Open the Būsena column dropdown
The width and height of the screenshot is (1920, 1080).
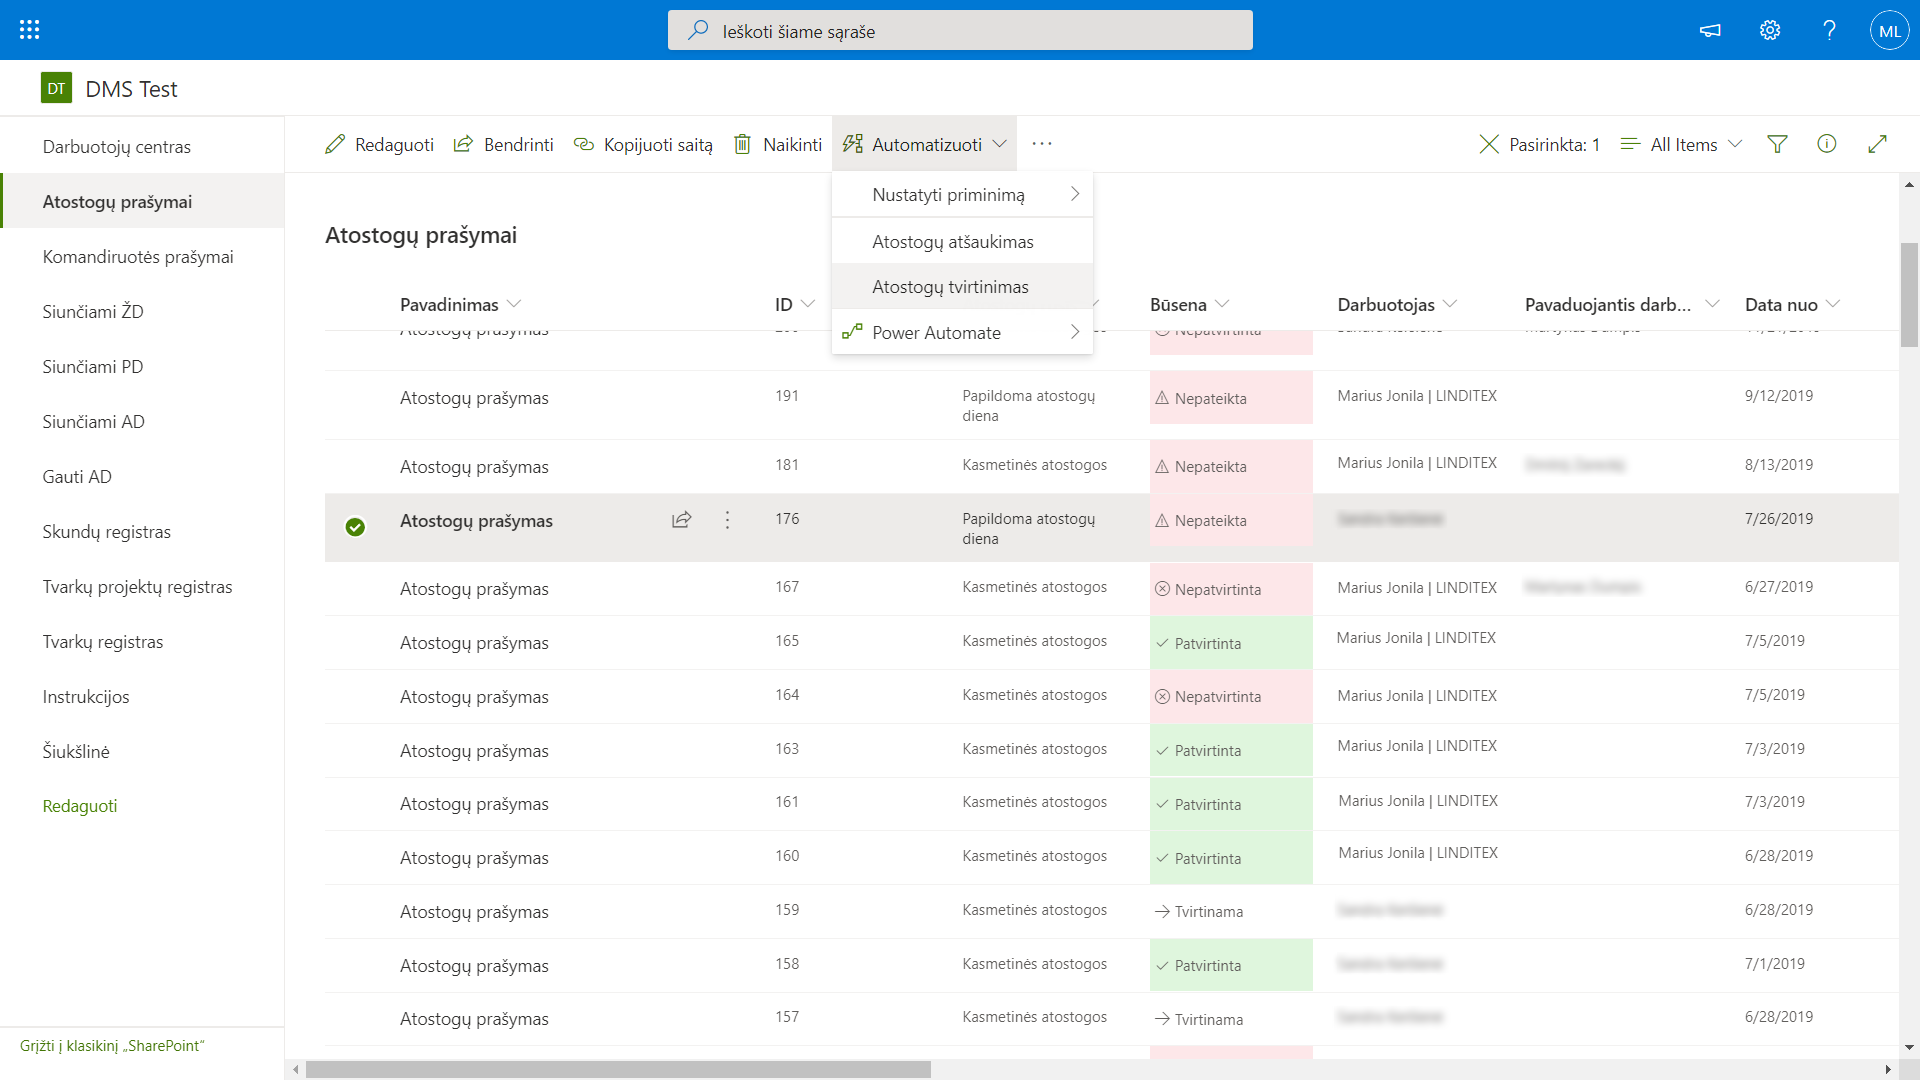[1222, 304]
